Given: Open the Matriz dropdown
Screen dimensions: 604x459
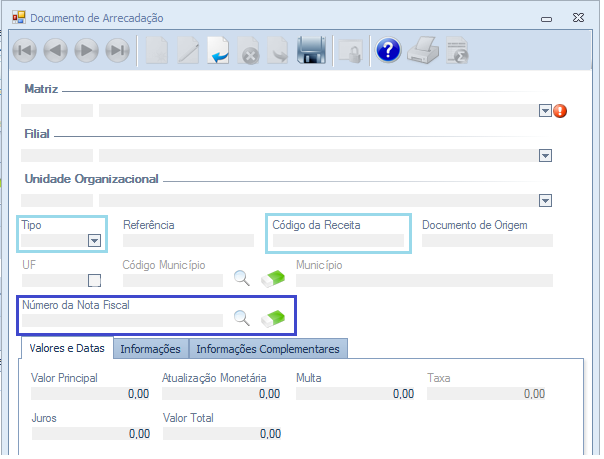Looking at the screenshot, I should click(x=545, y=111).
